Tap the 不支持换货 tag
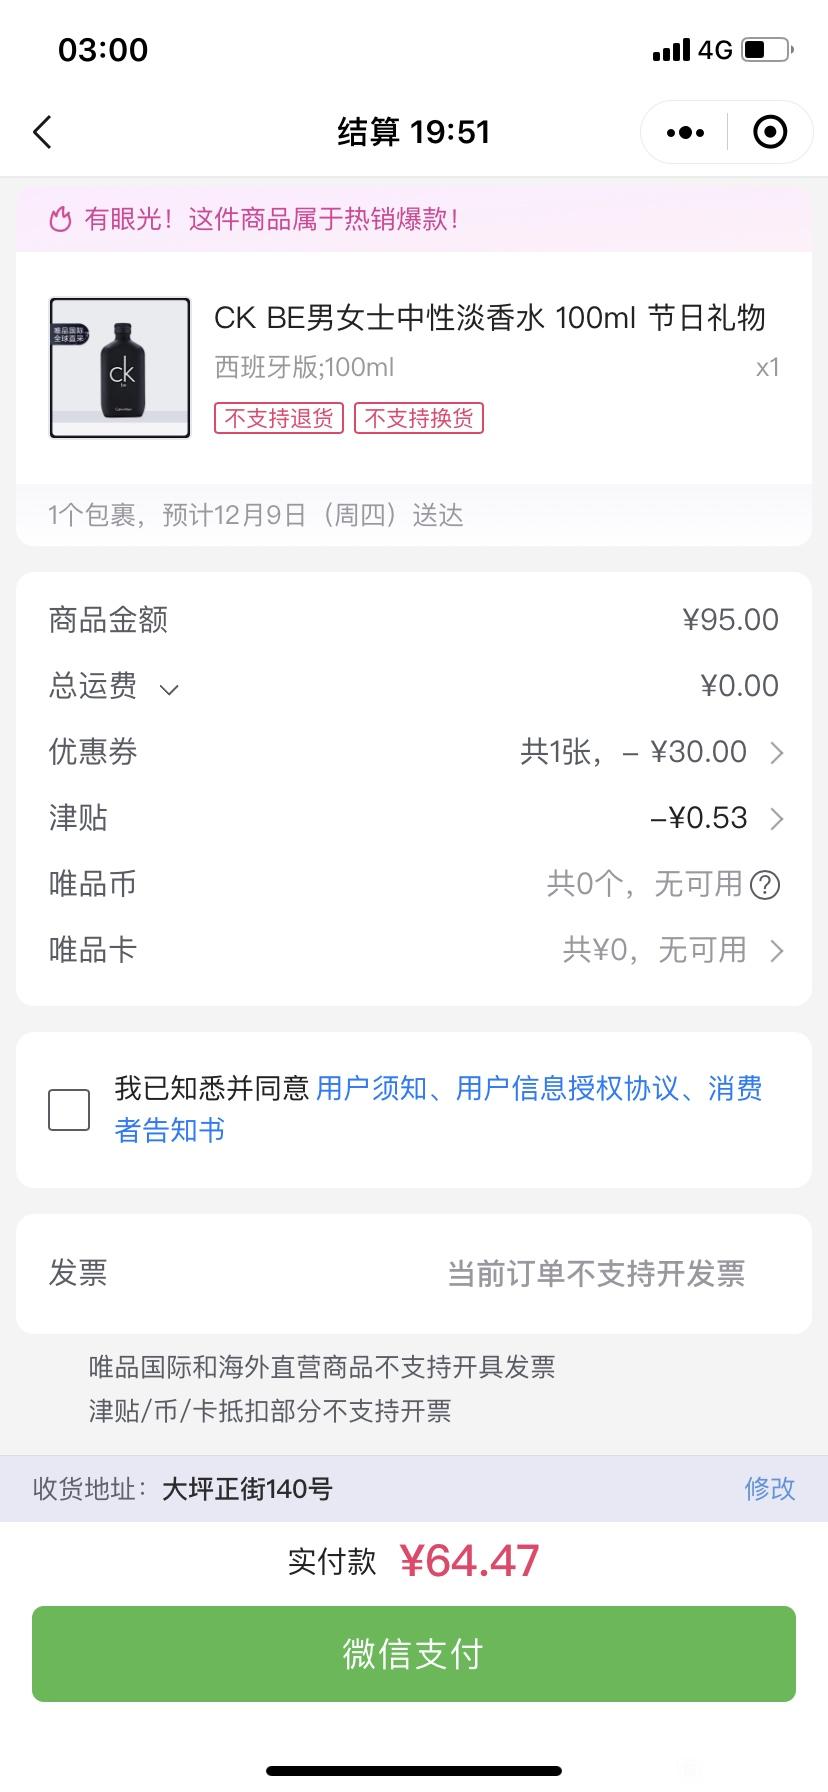The image size is (828, 1792). point(419,418)
